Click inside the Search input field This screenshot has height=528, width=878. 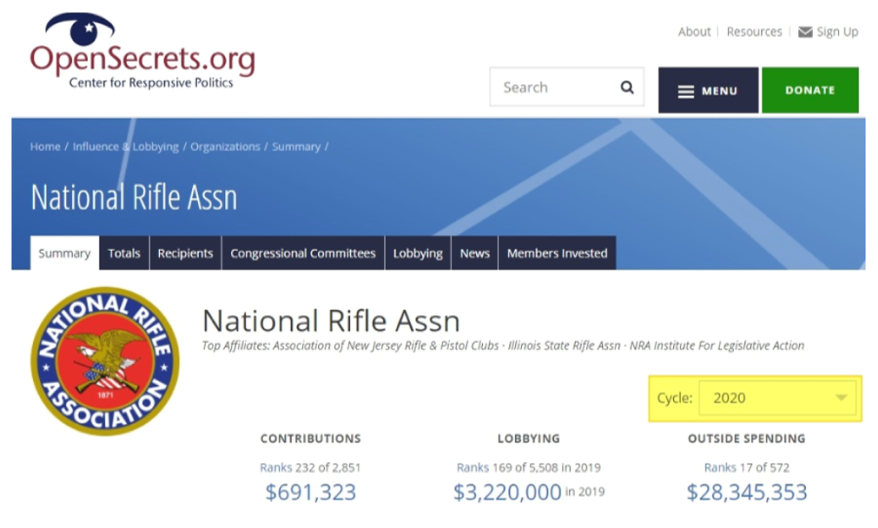554,87
